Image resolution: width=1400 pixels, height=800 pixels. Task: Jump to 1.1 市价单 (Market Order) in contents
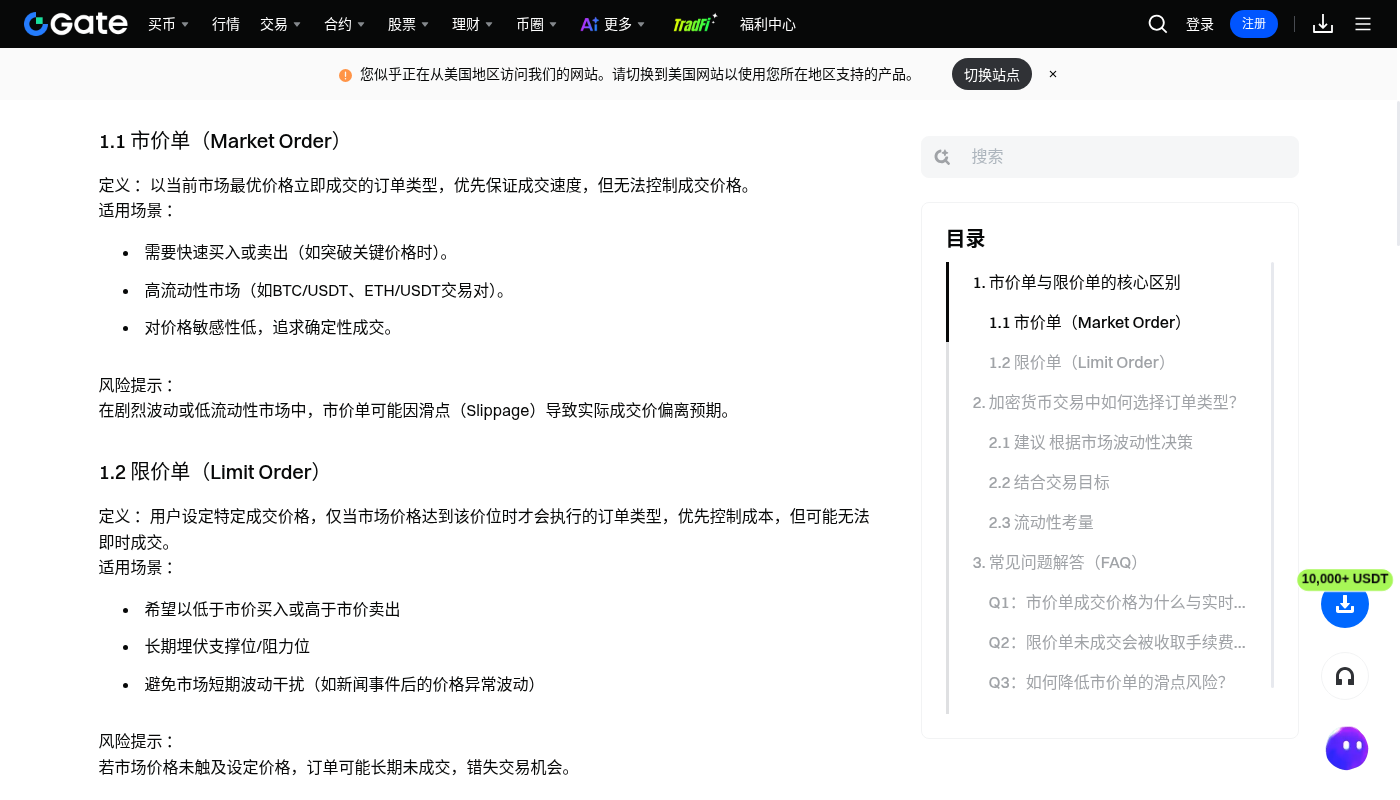pyautogui.click(x=1086, y=323)
